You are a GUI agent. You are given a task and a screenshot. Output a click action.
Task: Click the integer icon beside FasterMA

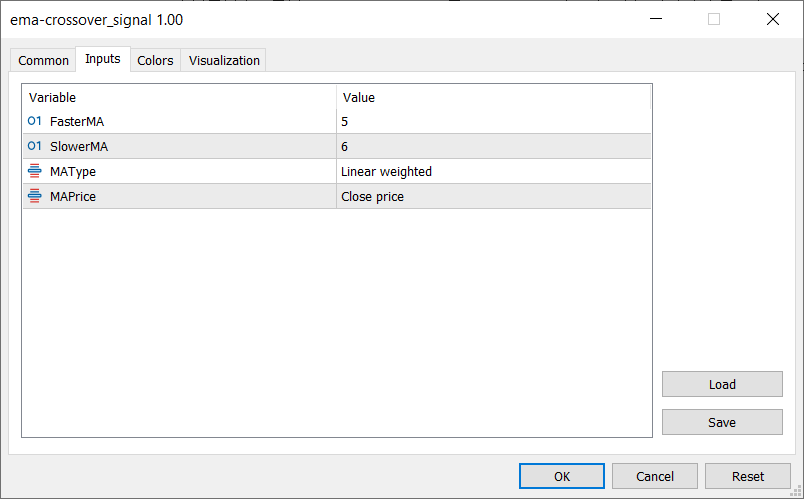[35, 121]
